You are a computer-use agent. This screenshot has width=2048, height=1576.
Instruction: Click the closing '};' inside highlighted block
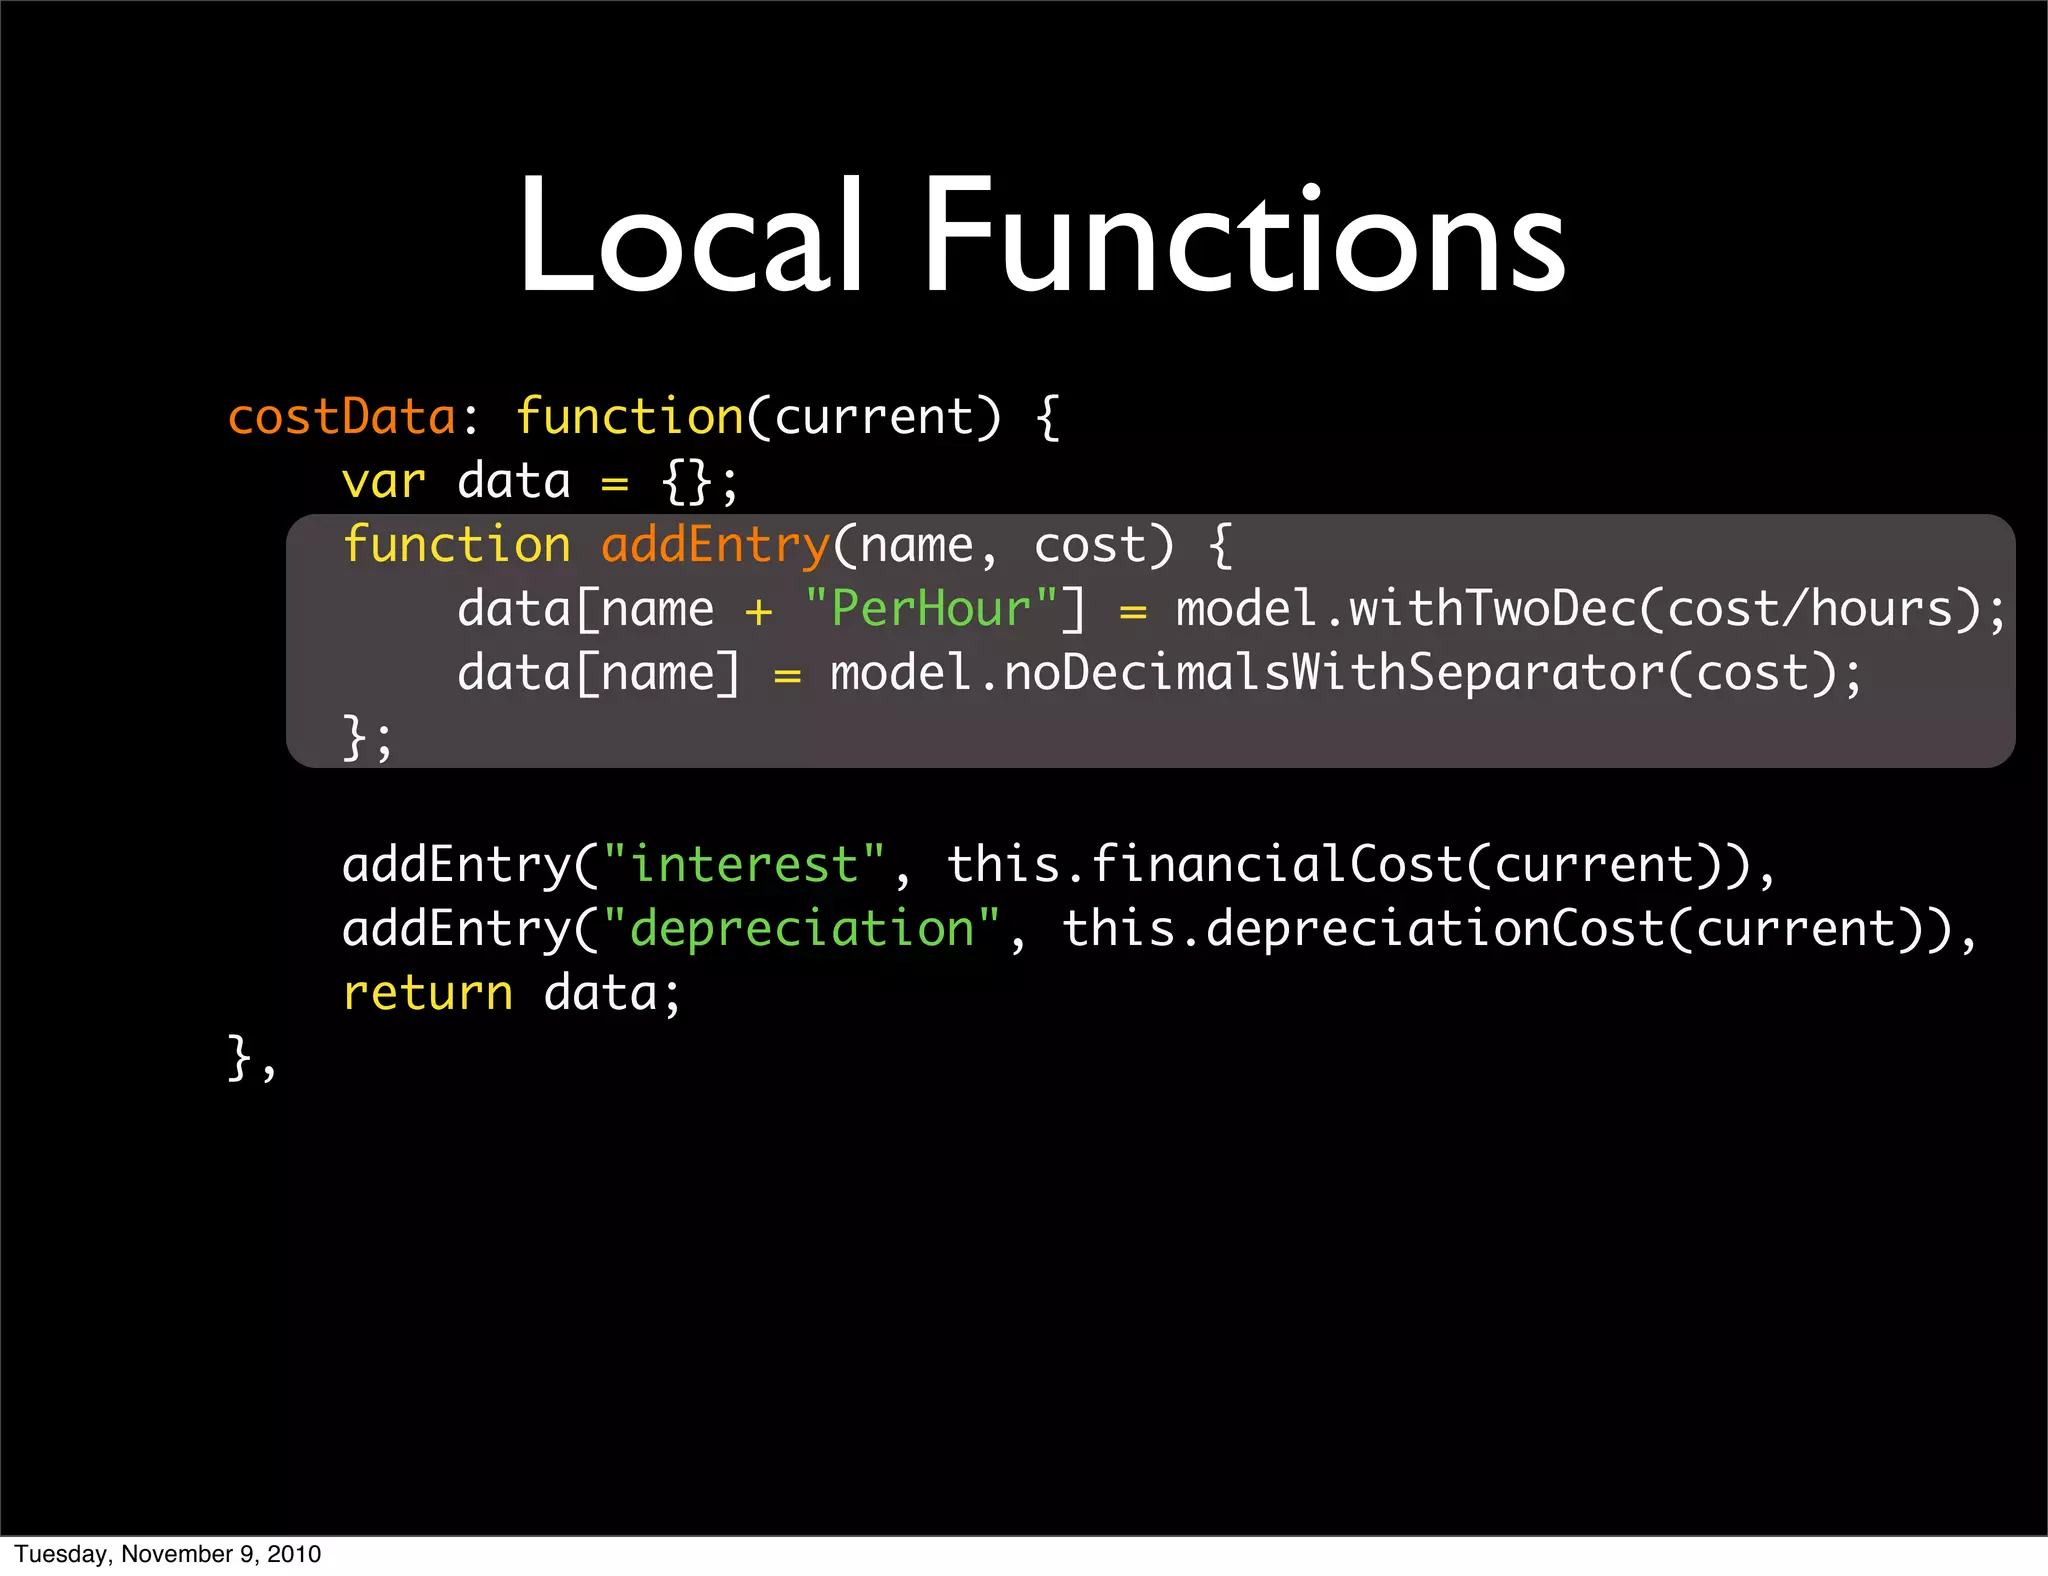pyautogui.click(x=367, y=738)
